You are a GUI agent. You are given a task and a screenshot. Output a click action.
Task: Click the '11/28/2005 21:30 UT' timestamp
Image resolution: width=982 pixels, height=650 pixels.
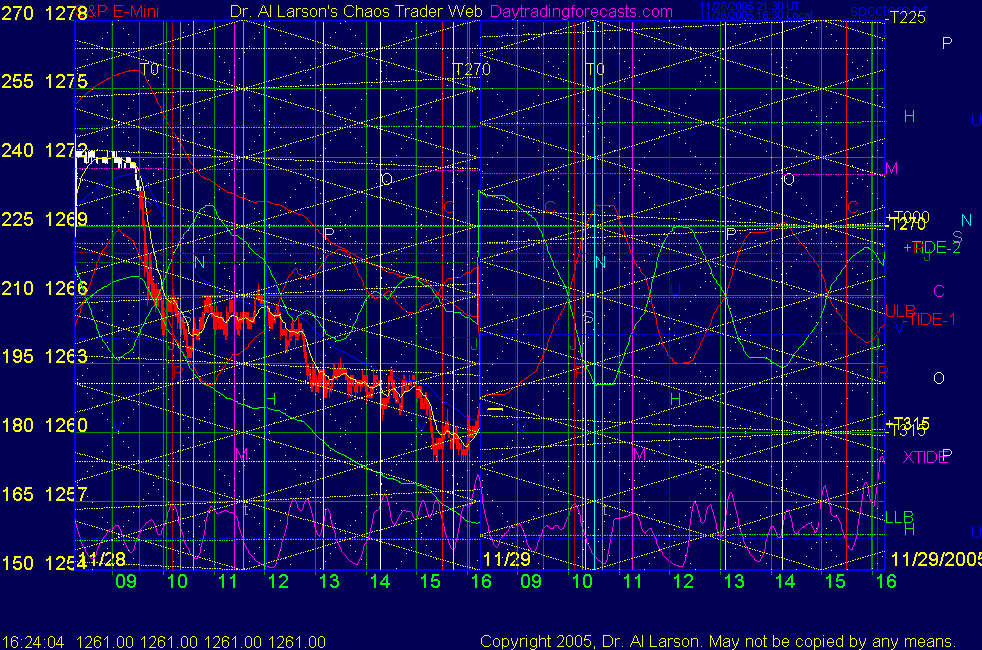[x=748, y=6]
